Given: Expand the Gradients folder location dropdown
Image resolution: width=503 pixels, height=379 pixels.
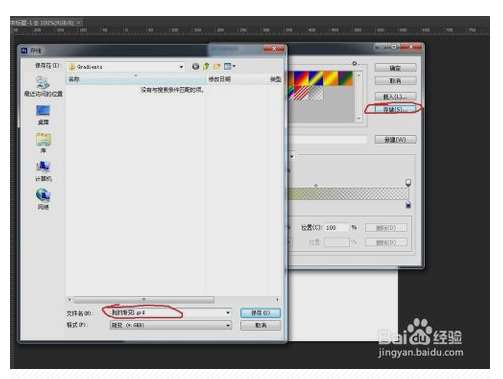Looking at the screenshot, I should (x=181, y=67).
